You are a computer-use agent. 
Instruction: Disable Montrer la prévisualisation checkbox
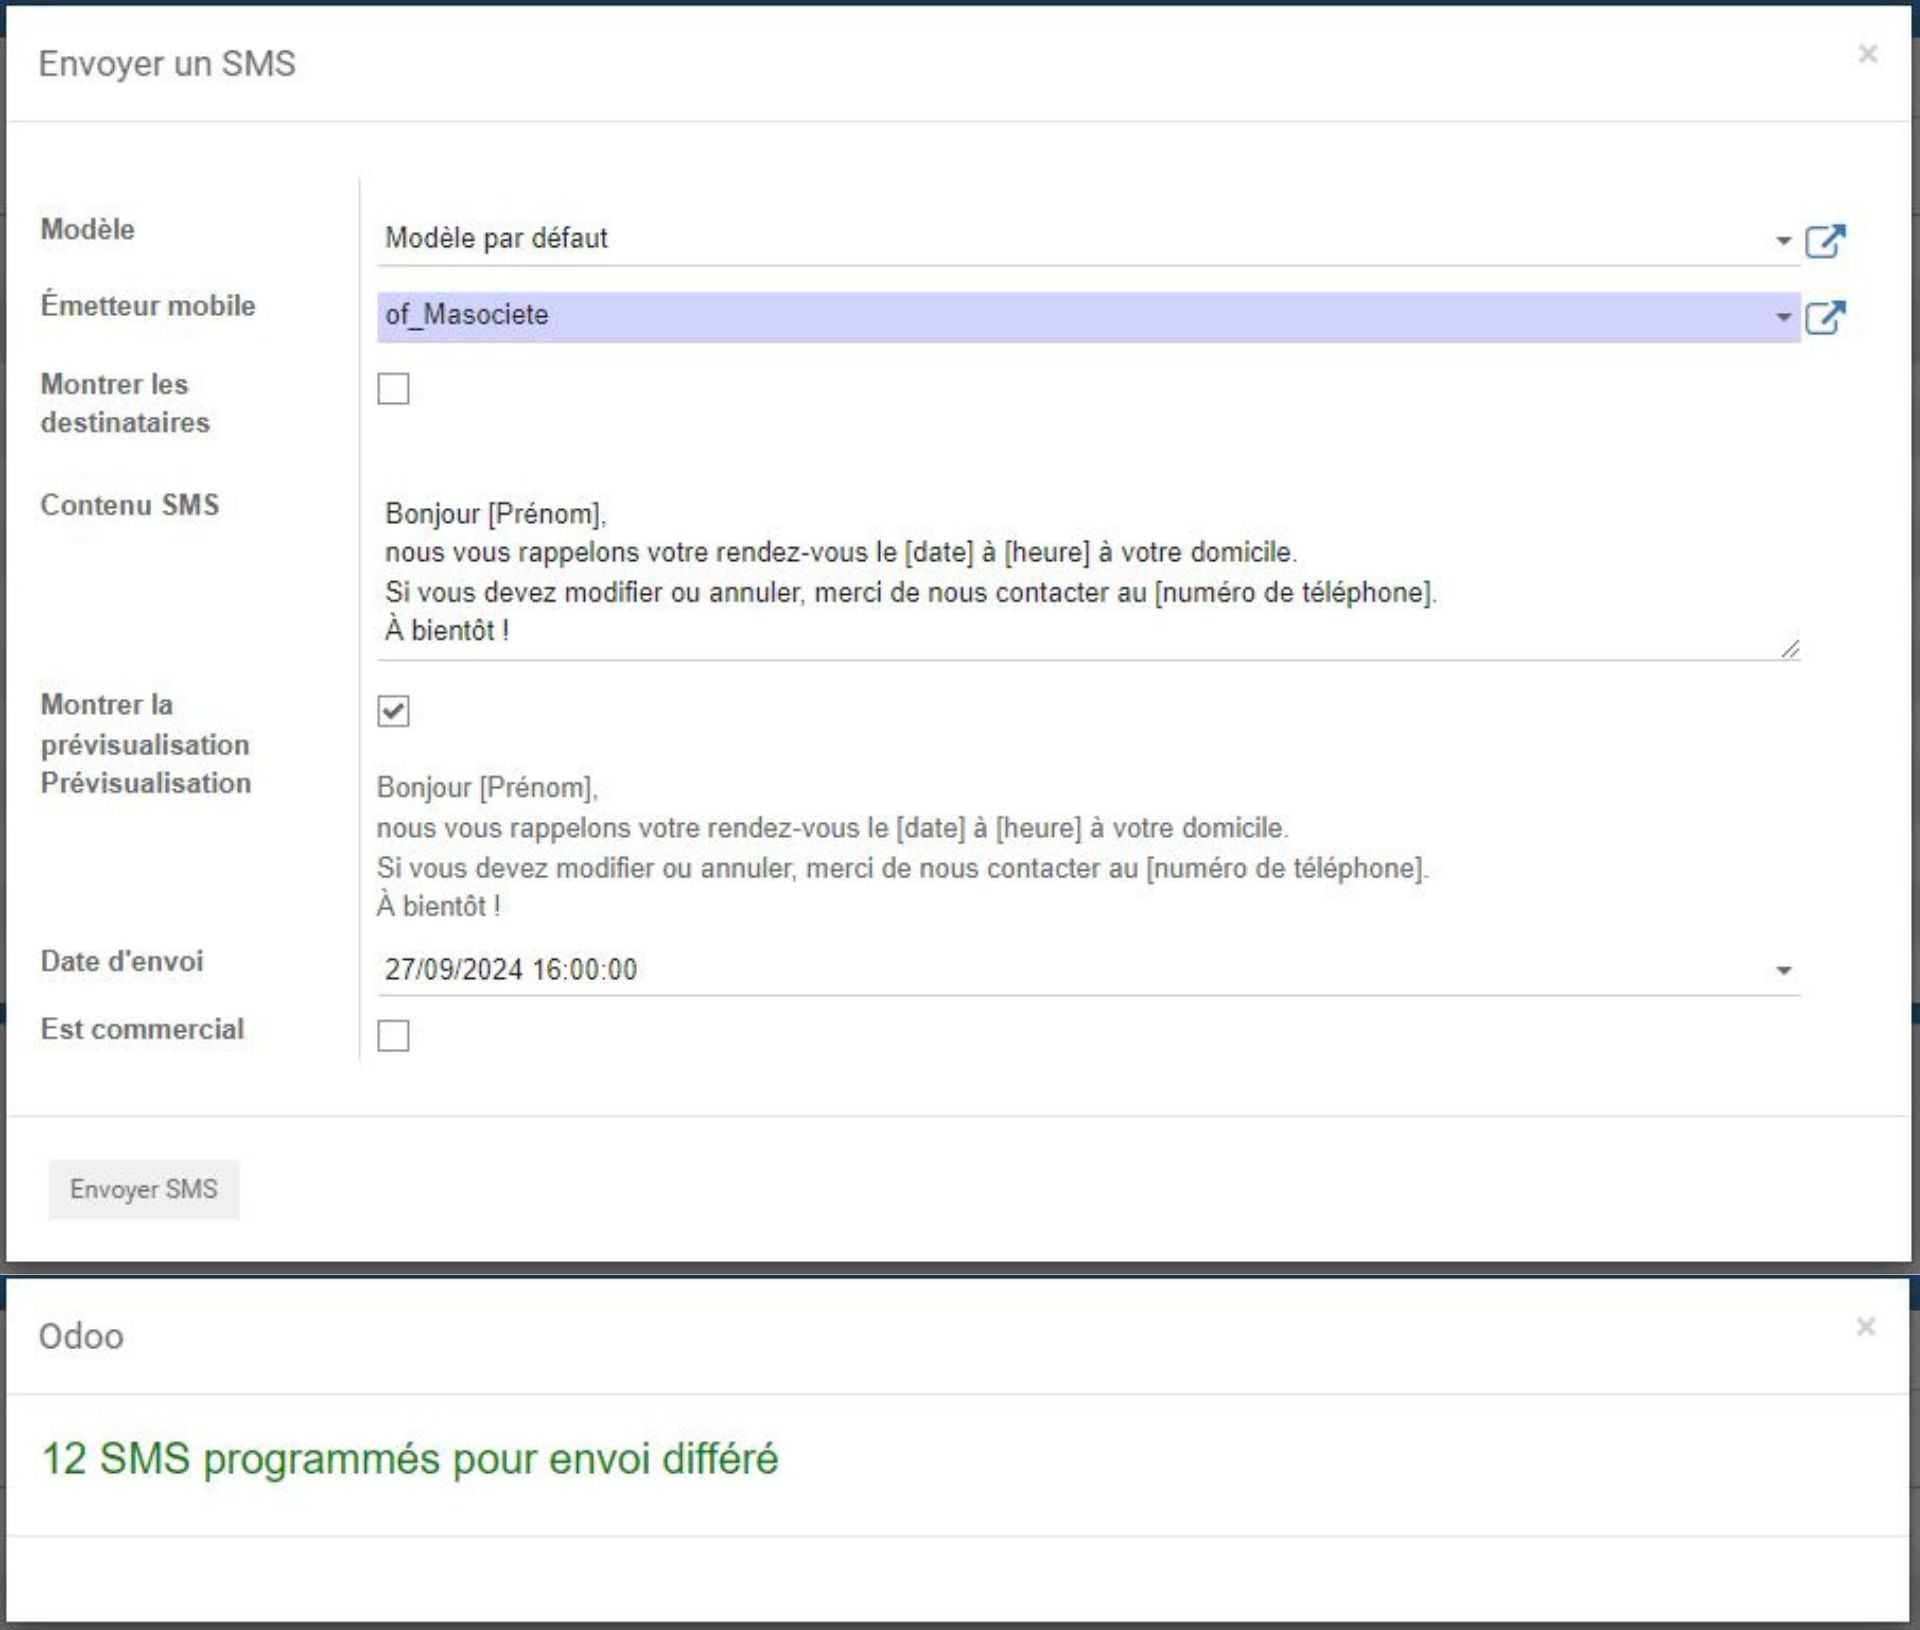tap(395, 710)
